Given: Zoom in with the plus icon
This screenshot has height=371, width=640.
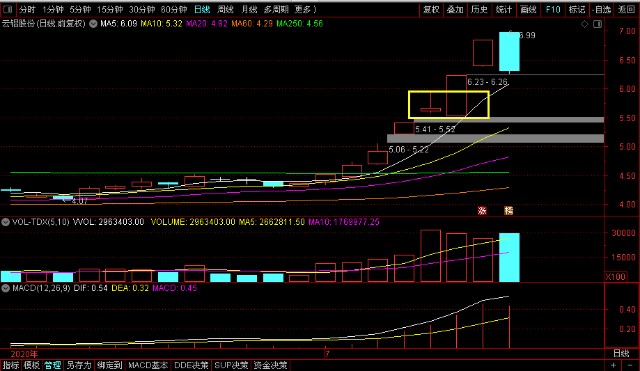Looking at the screenshot, I should tap(613, 365).
